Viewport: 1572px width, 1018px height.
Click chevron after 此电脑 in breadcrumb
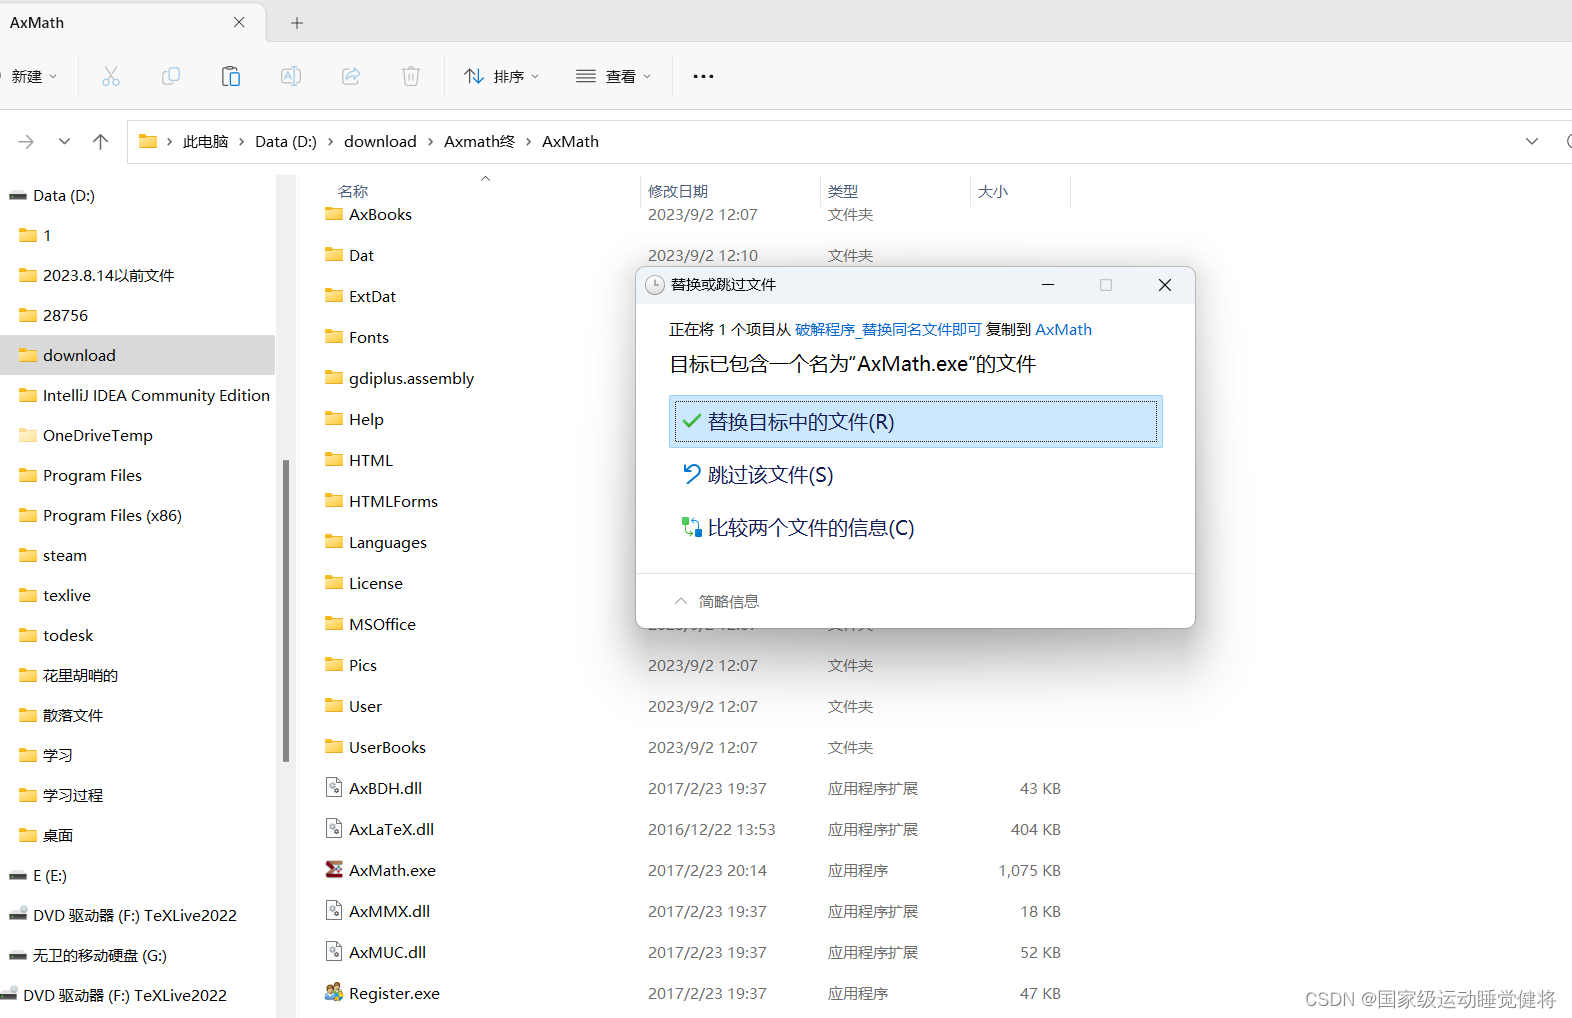tap(241, 142)
